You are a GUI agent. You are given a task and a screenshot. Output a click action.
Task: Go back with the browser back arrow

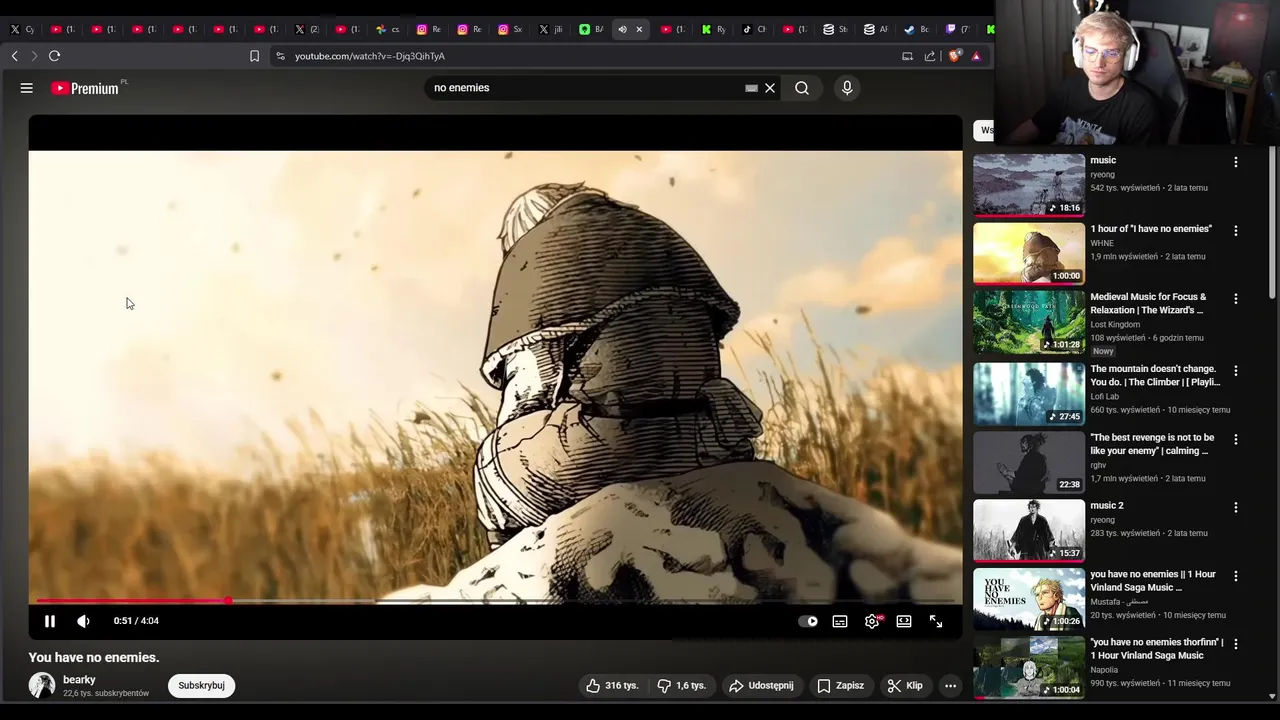(15, 56)
